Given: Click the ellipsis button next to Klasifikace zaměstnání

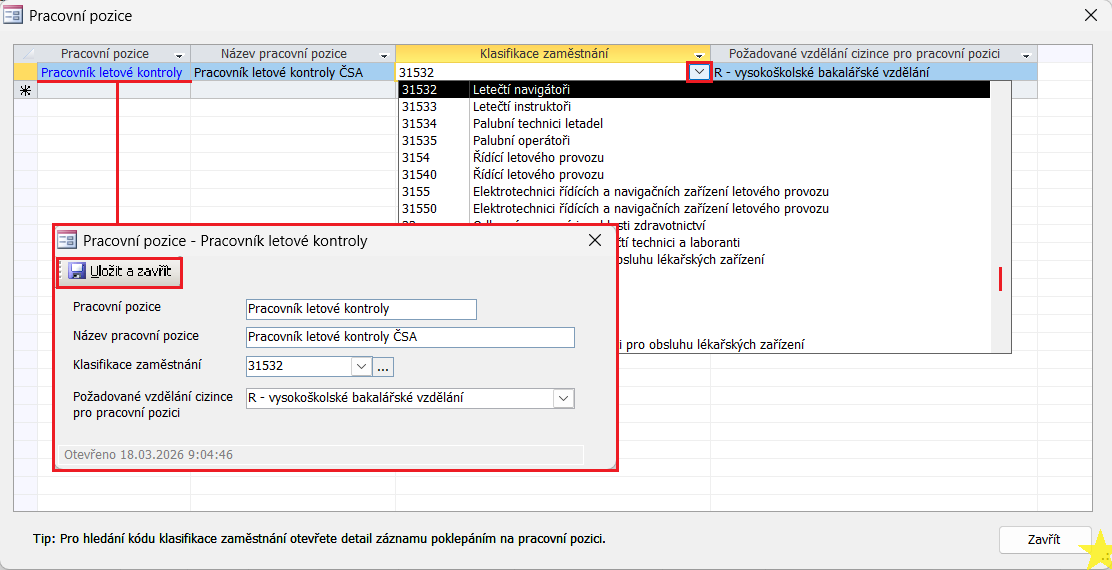Looking at the screenshot, I should [x=384, y=367].
